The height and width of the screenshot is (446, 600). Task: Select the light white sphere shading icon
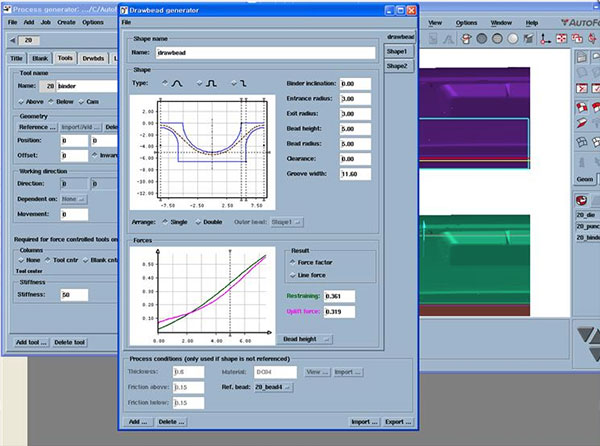click(x=513, y=38)
